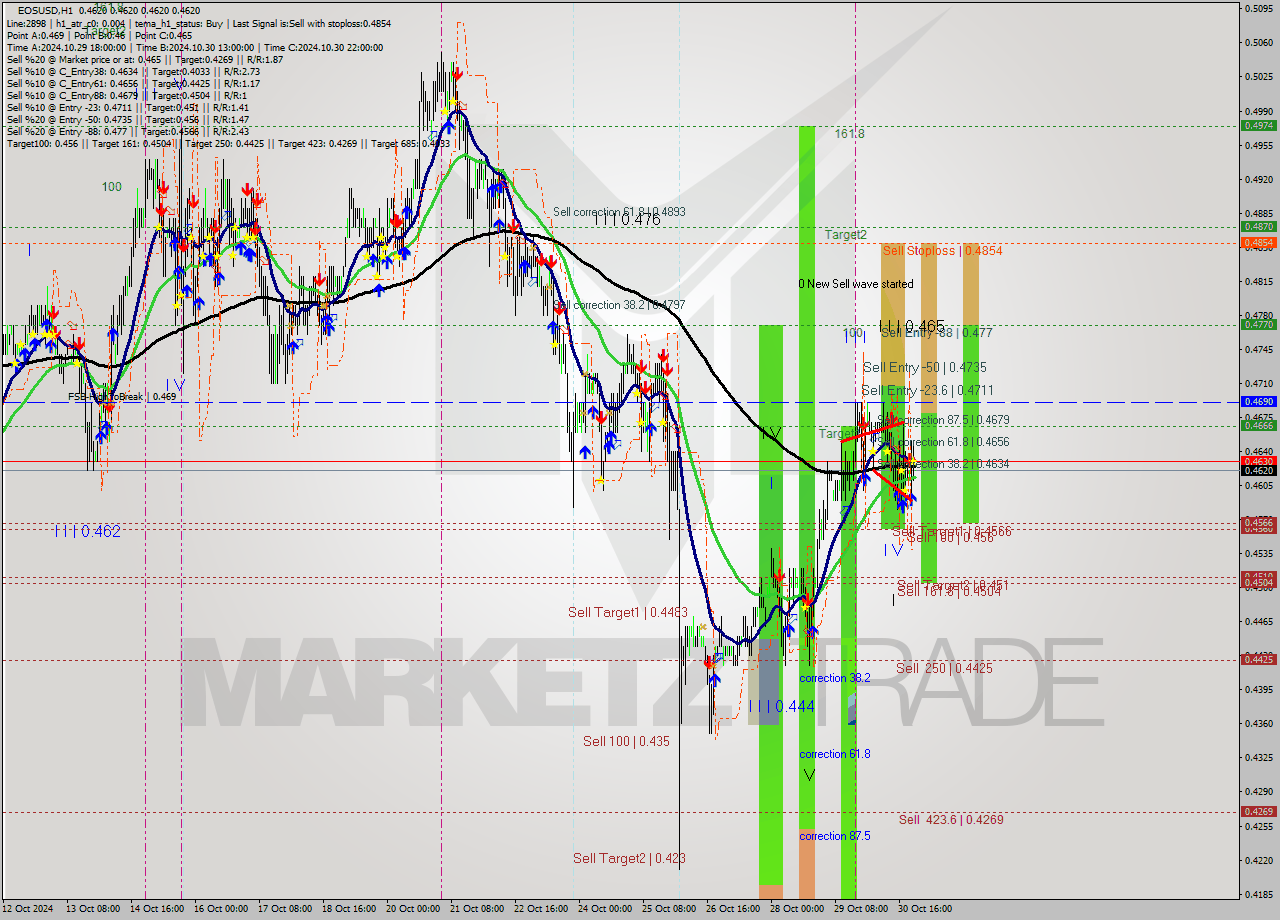
Task: Click the green 'Target2' label
Action: (845, 234)
